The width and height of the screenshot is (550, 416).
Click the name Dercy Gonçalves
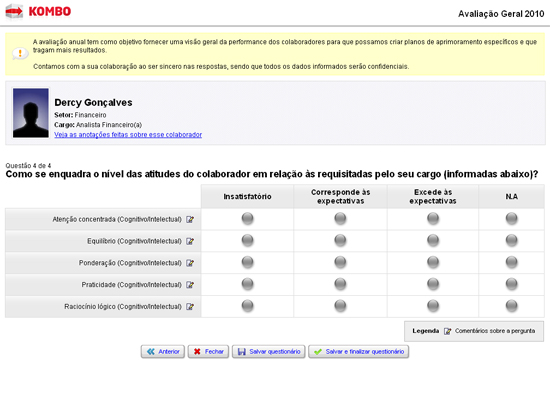93,102
